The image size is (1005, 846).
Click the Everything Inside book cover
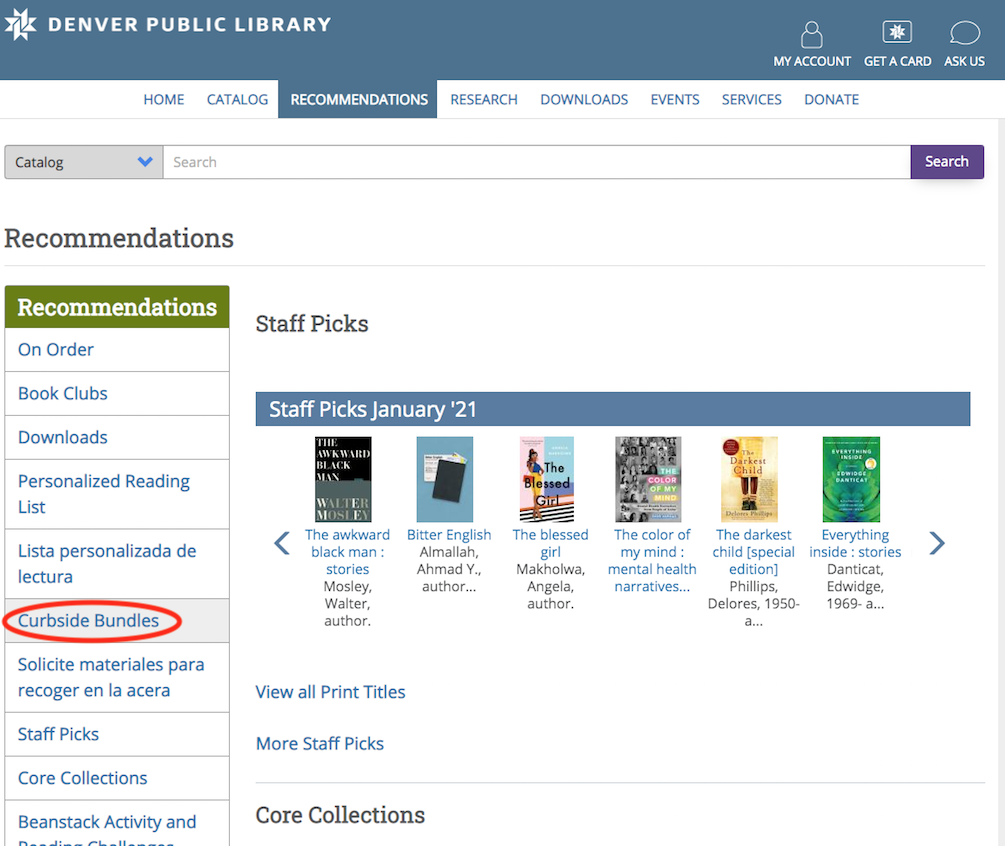tap(851, 479)
